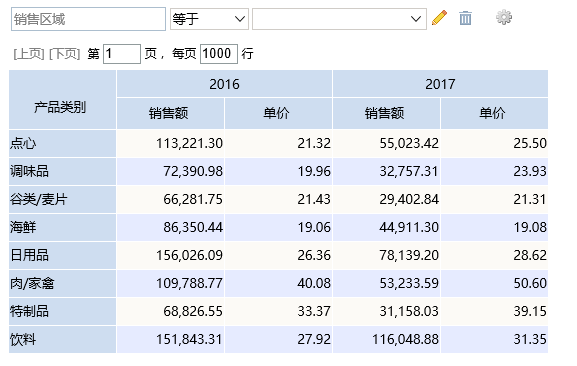The width and height of the screenshot is (577, 366).
Task: Click the 2017 单价 value 23.93
Action: tap(530, 171)
